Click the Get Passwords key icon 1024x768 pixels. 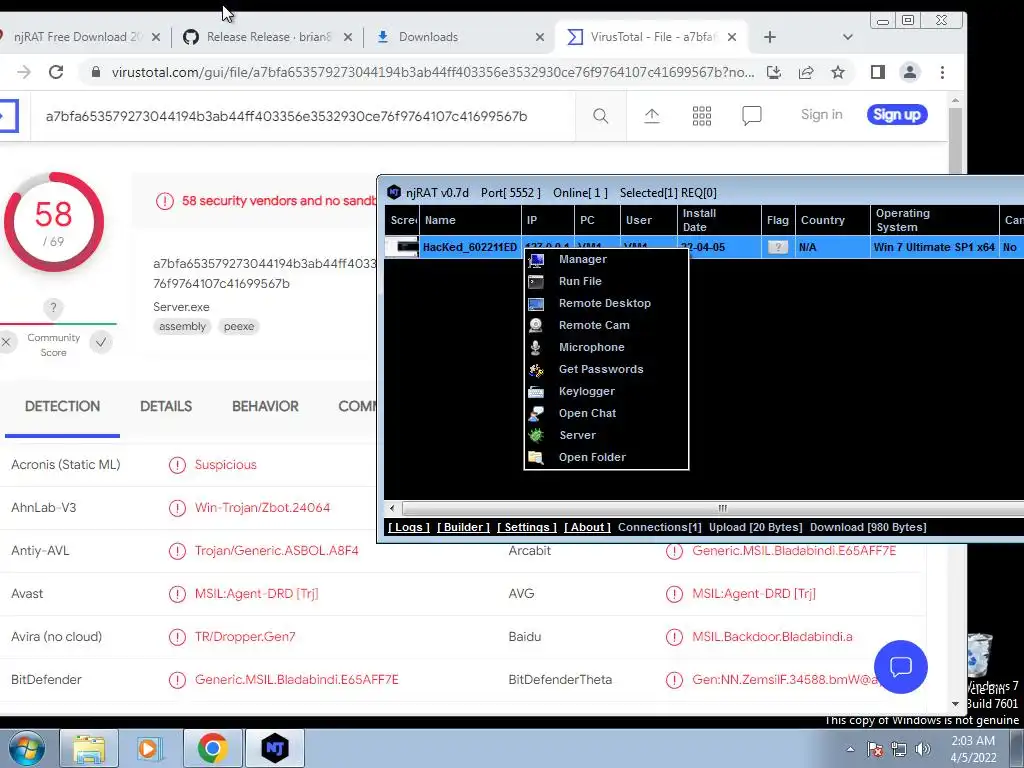coord(536,370)
